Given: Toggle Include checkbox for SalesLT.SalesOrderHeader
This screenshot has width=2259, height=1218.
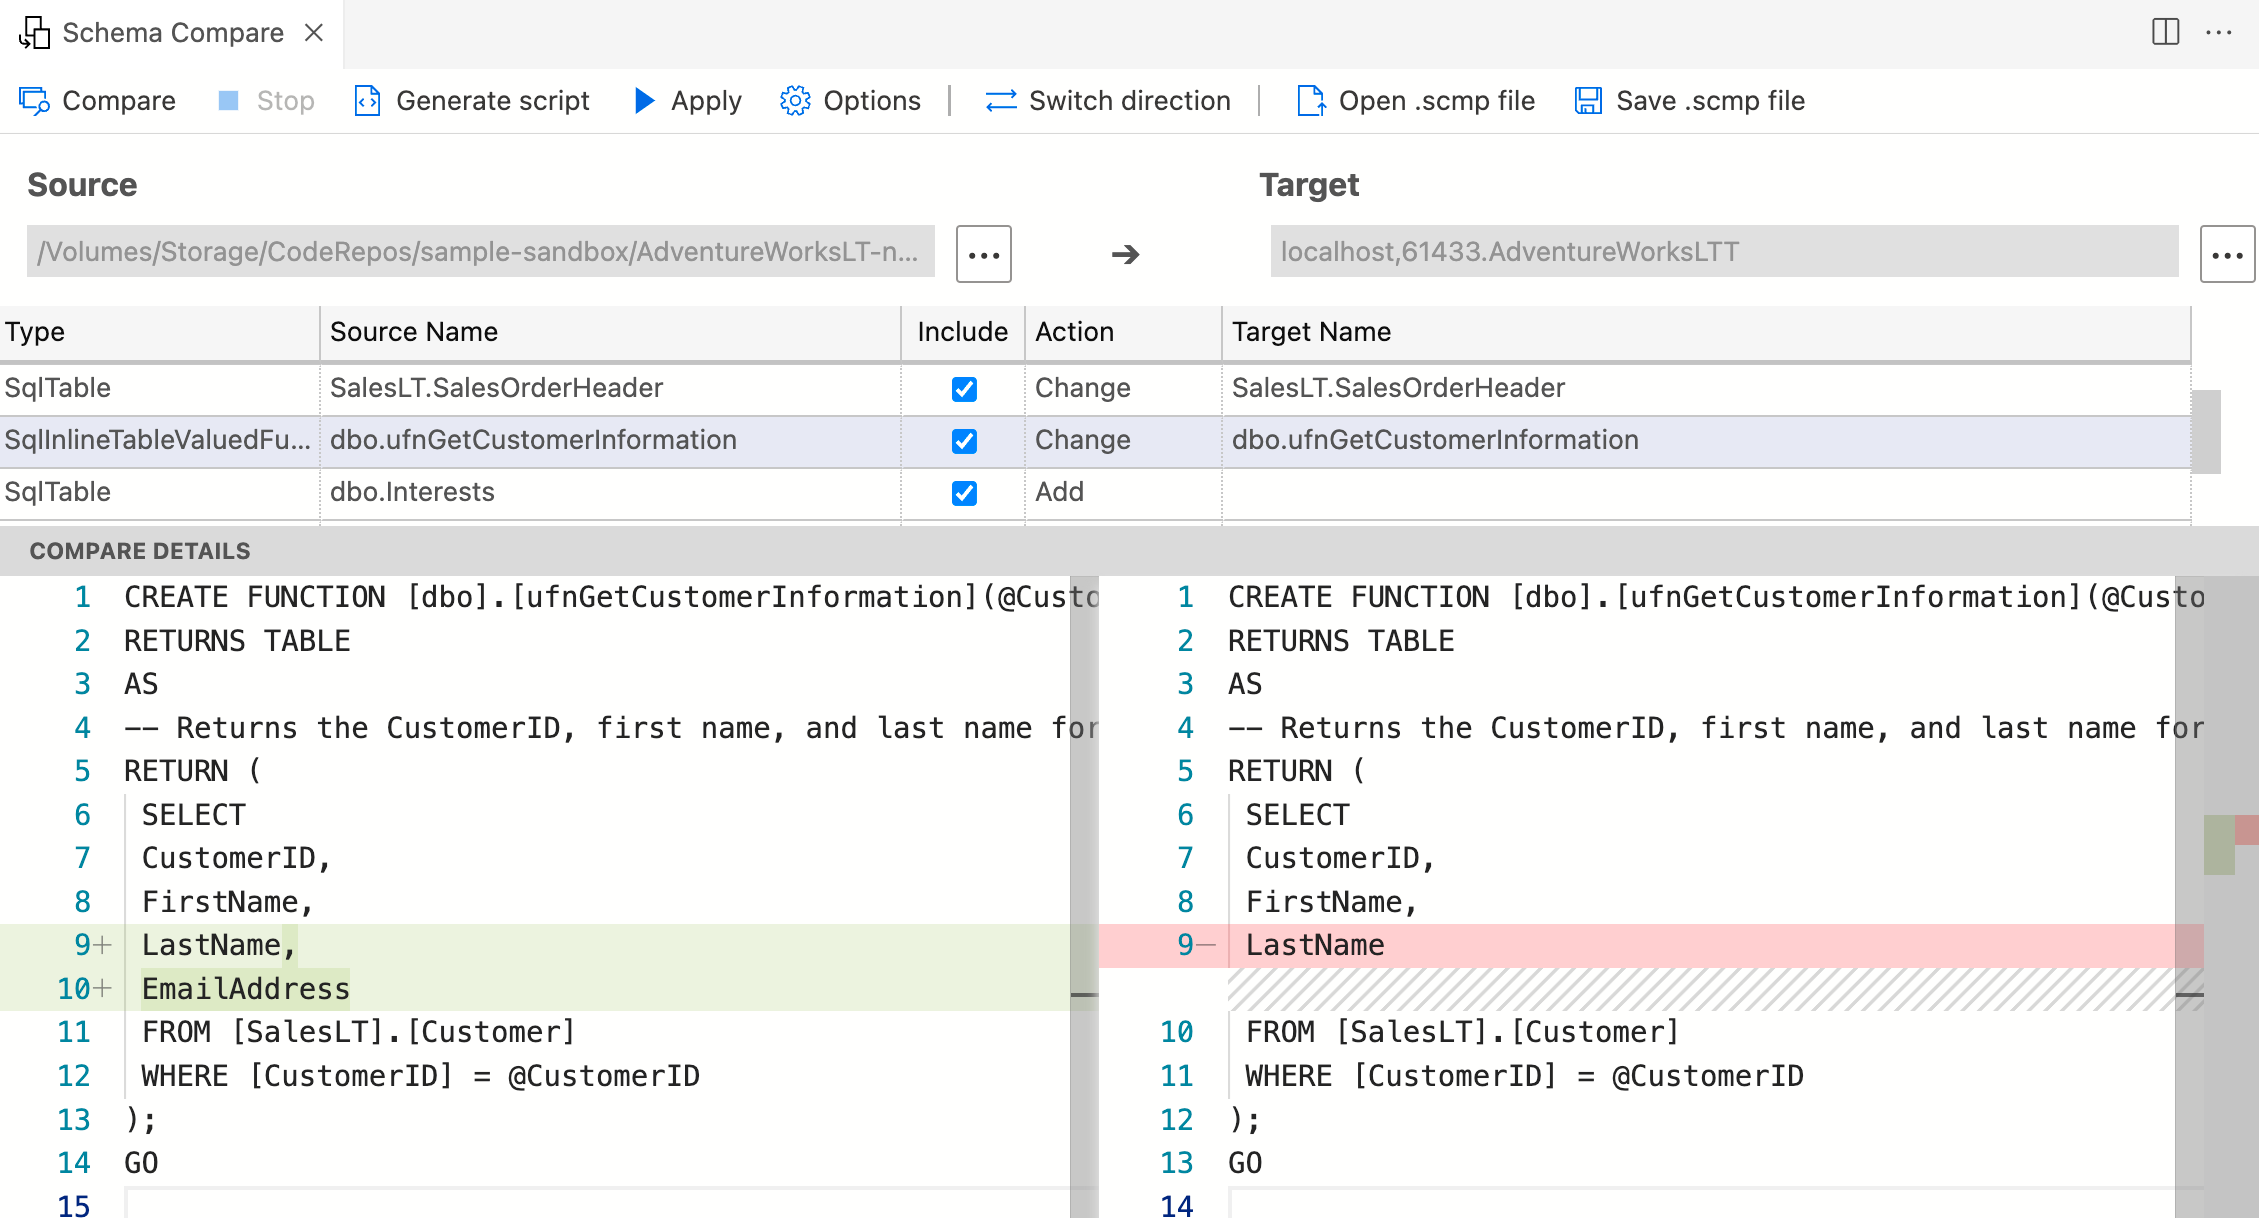Looking at the screenshot, I should click(964, 388).
